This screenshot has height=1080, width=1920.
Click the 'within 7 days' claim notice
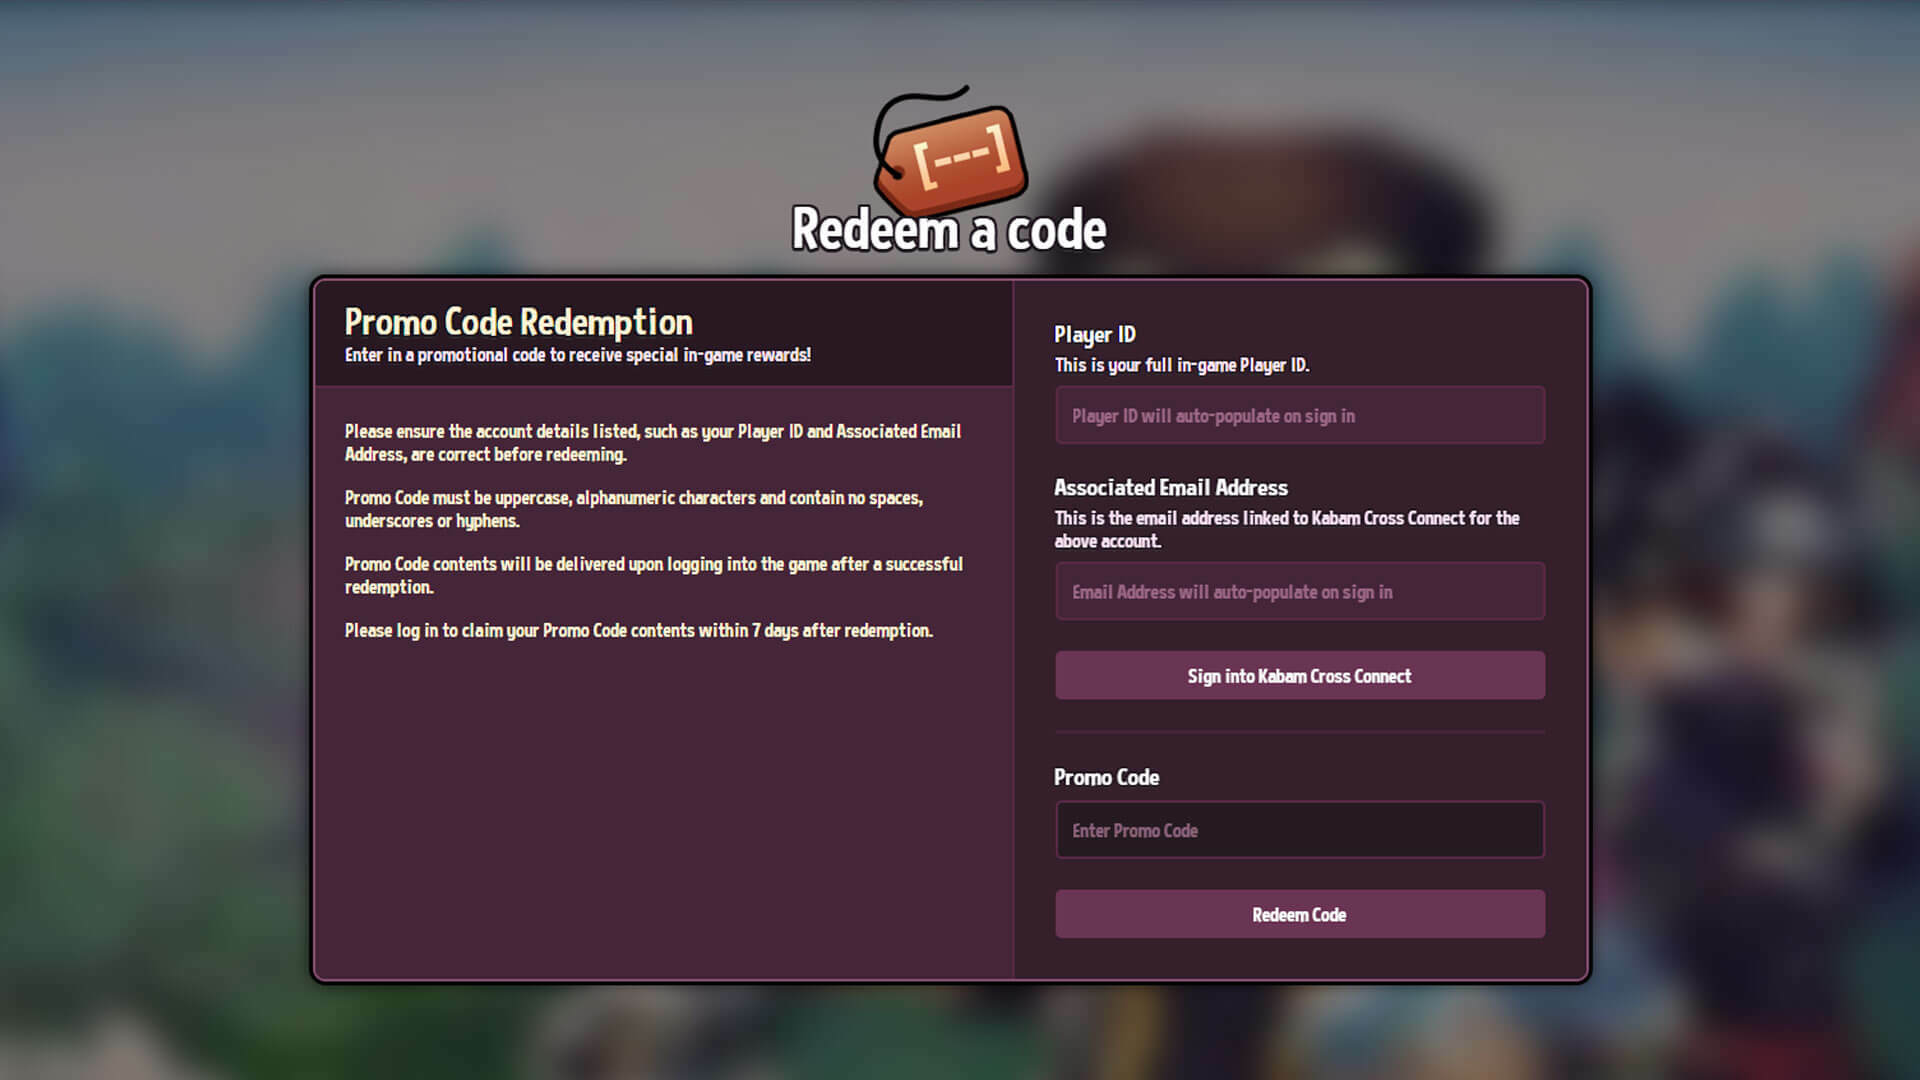638,631
